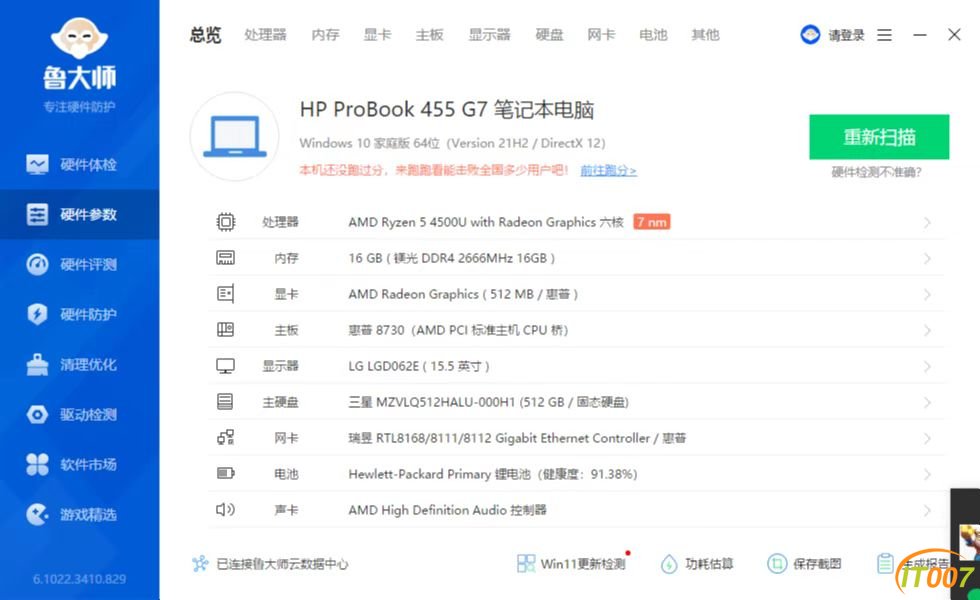
Task: Click the 保存截图 crop icon
Action: pos(777,564)
